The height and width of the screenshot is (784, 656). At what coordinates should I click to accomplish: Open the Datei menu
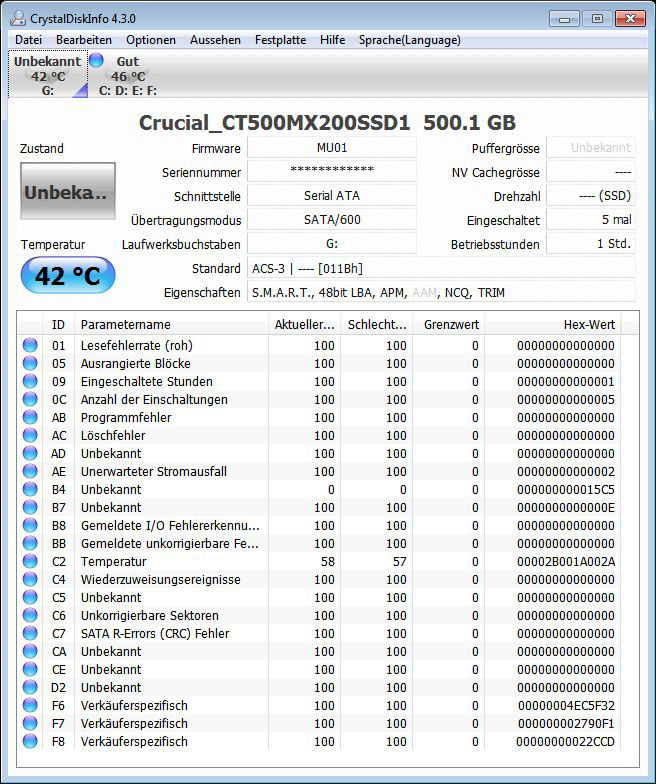(28, 40)
